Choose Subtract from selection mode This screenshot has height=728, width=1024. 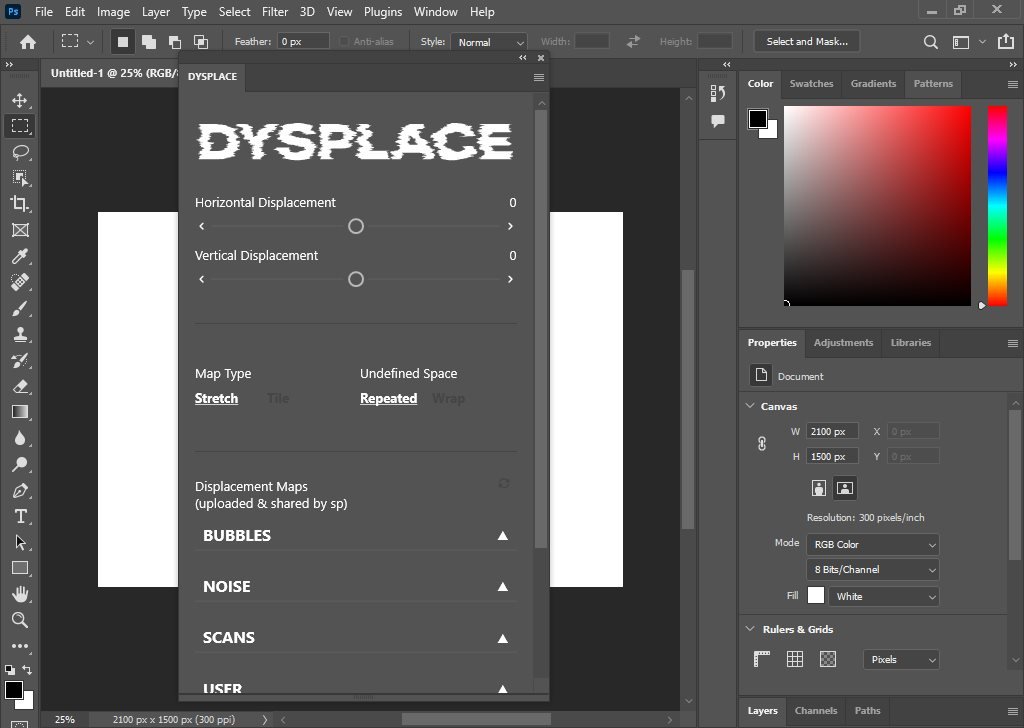pos(174,42)
